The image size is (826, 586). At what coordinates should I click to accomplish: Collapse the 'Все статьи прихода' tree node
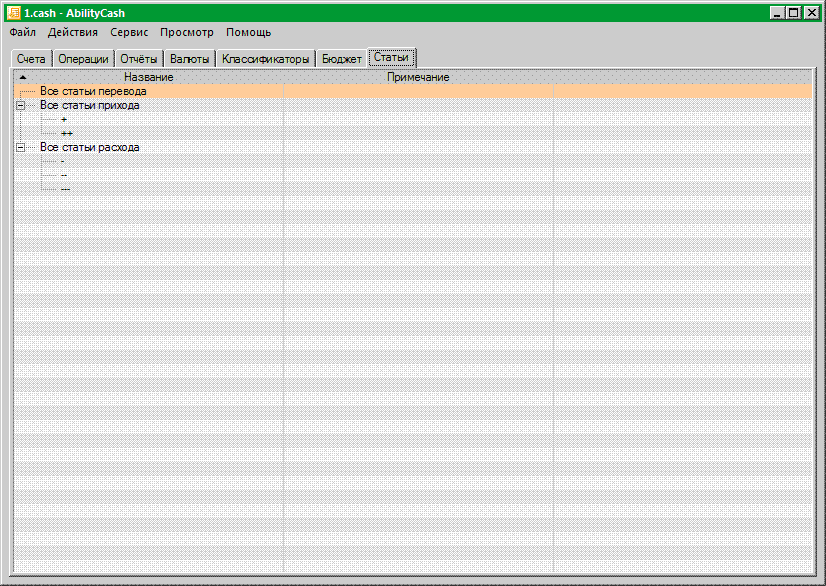click(x=20, y=105)
